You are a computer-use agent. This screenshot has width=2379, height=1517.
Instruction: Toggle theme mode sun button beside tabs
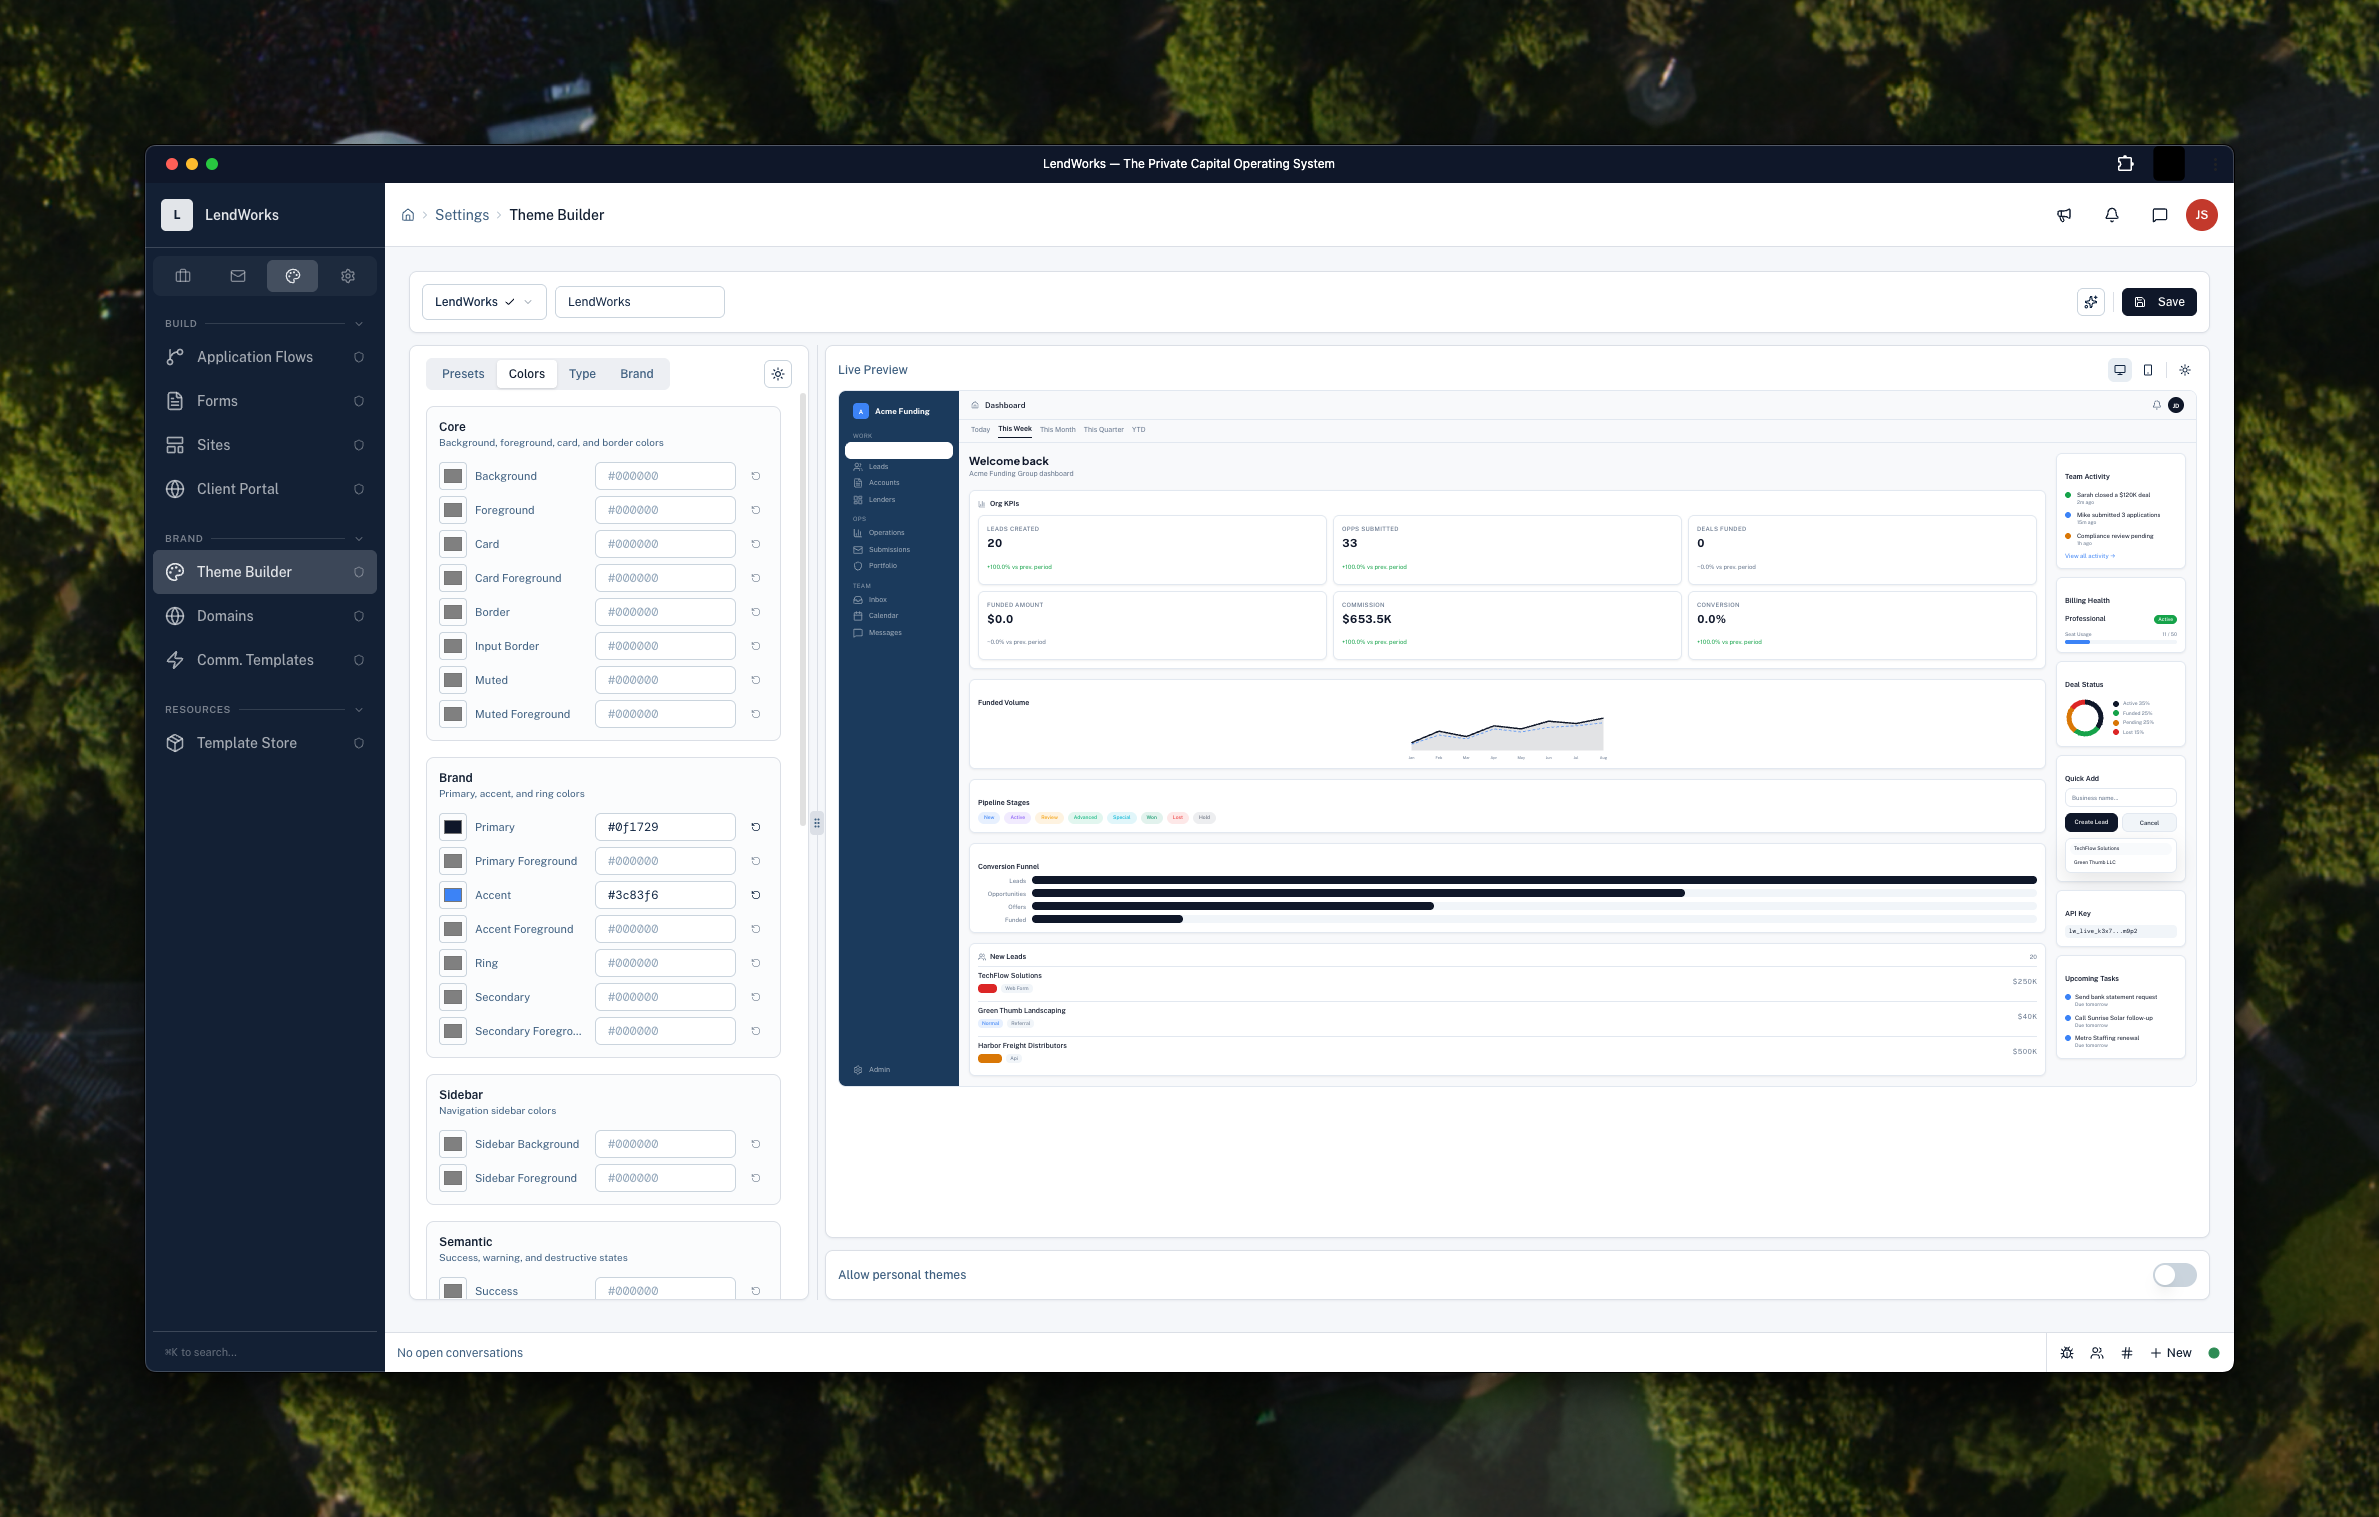[x=778, y=374]
